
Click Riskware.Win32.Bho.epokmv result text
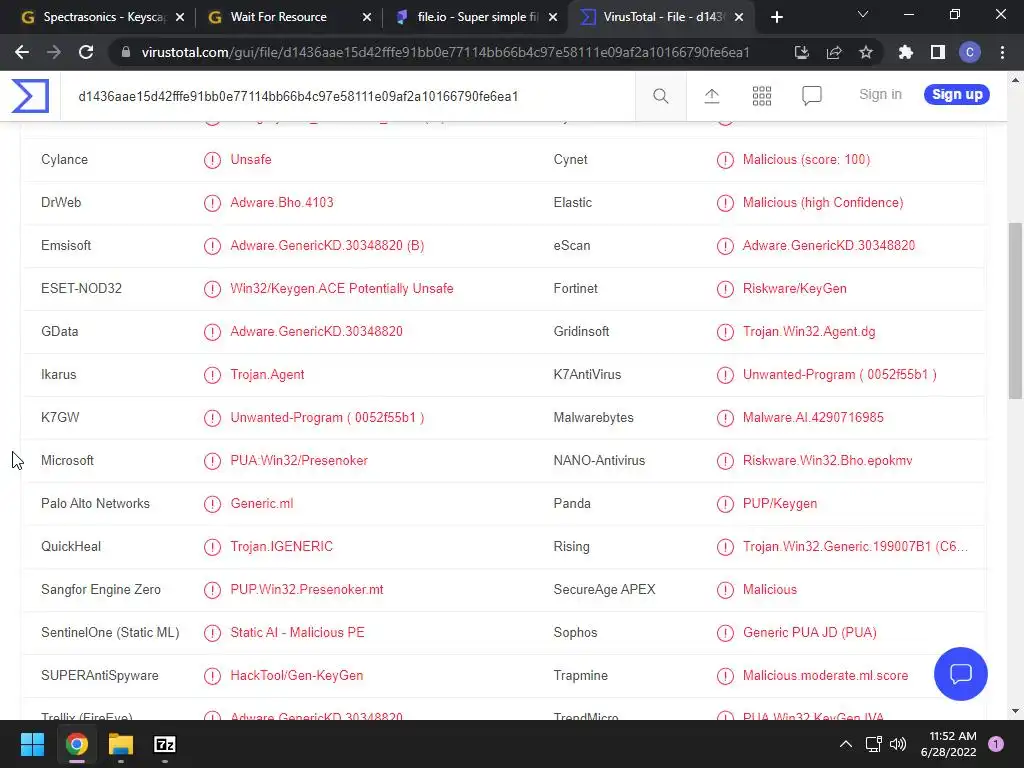click(827, 461)
